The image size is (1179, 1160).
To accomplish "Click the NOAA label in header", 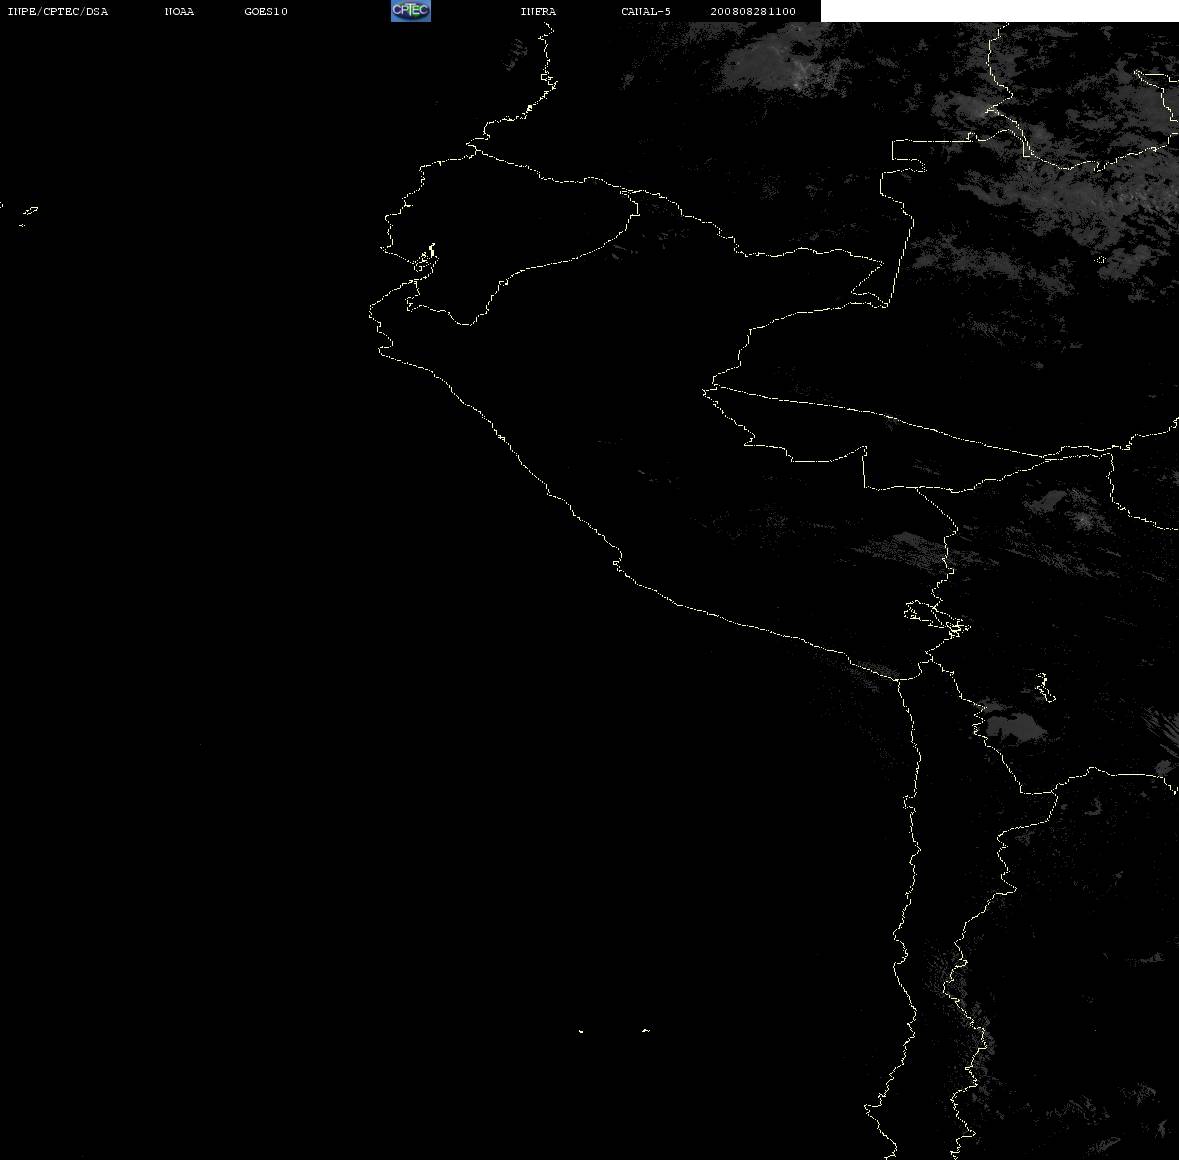I will pyautogui.click(x=179, y=11).
